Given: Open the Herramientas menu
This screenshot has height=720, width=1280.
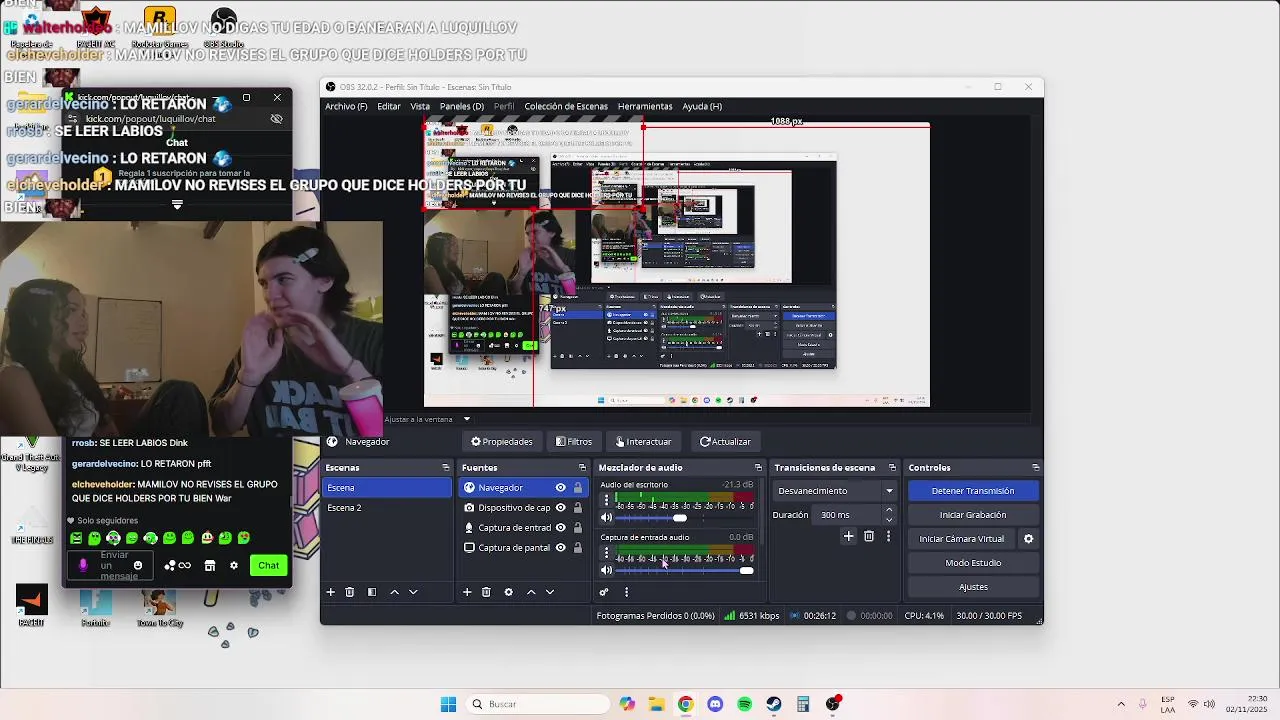Looking at the screenshot, I should 645,106.
